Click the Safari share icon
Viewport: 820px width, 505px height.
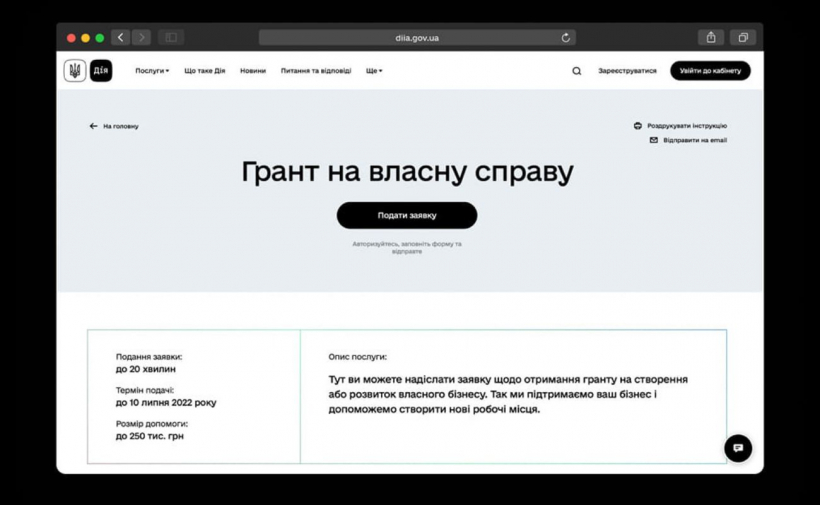(x=711, y=38)
